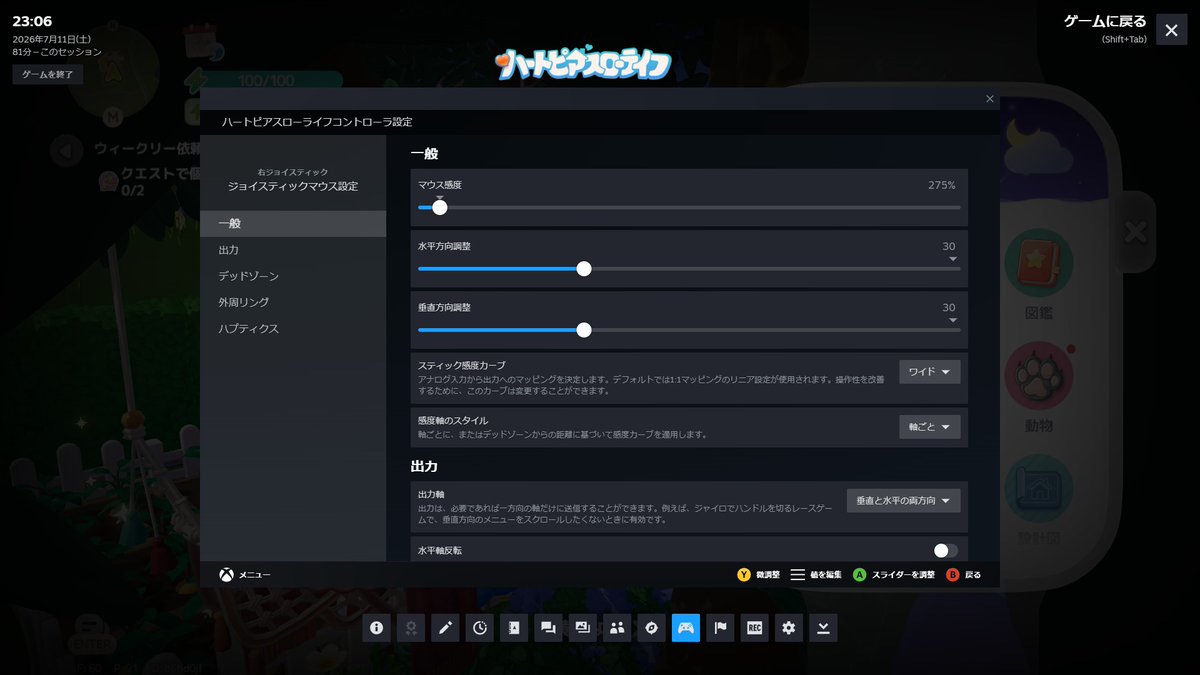Open the screenshots pictures icon
The width and height of the screenshot is (1200, 675).
(583, 628)
